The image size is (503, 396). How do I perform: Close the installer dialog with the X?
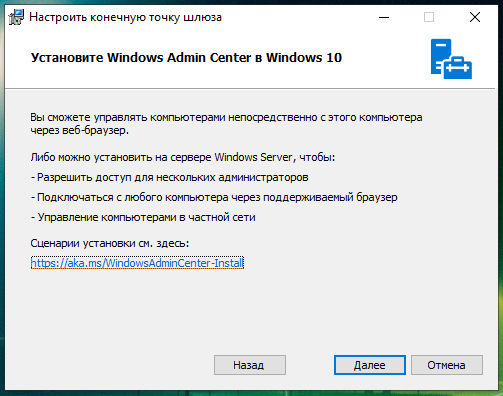(475, 17)
